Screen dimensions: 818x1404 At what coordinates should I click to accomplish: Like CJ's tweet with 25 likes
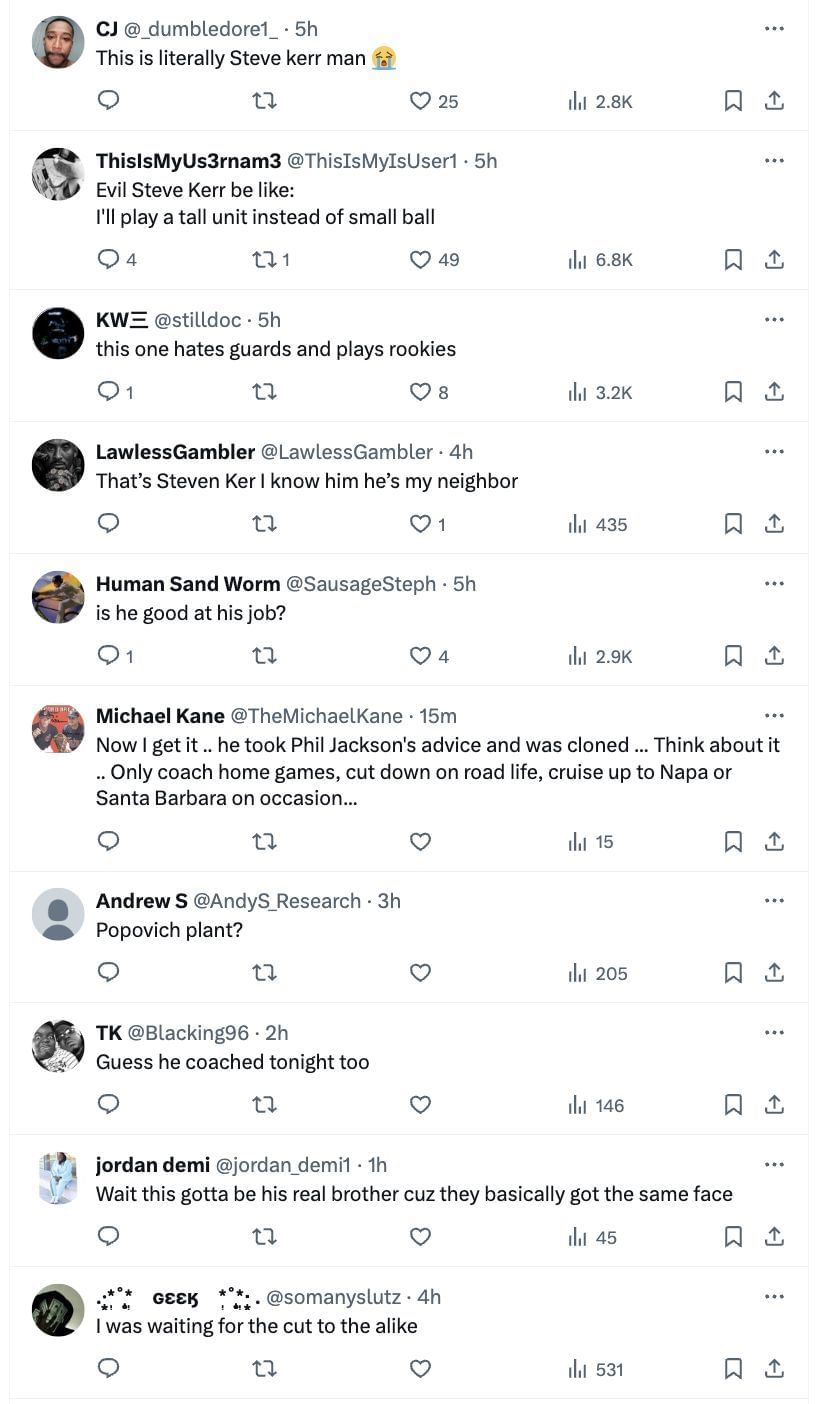(x=421, y=101)
